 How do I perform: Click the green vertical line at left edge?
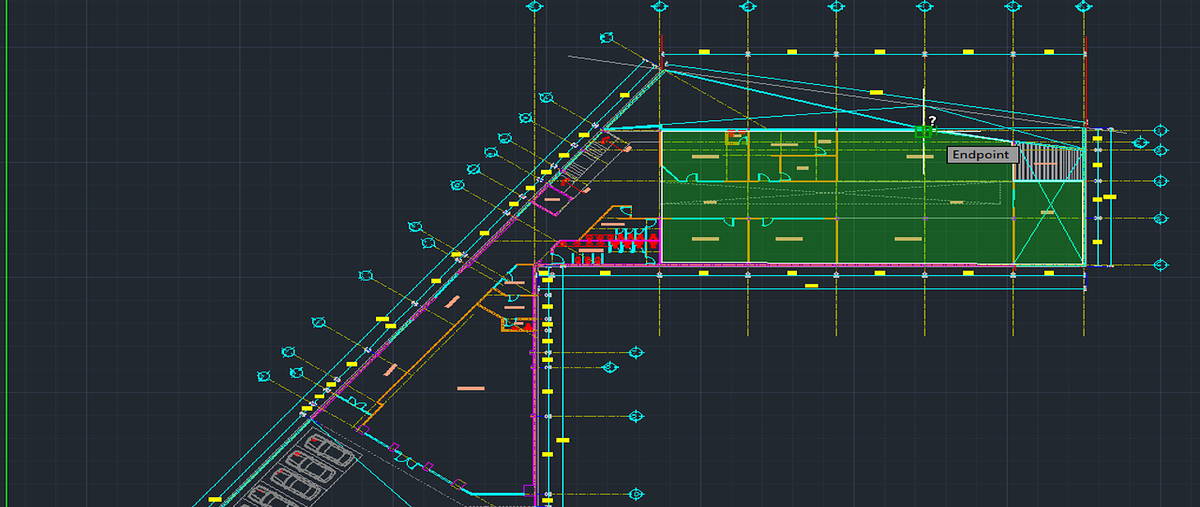pyautogui.click(x=6, y=253)
